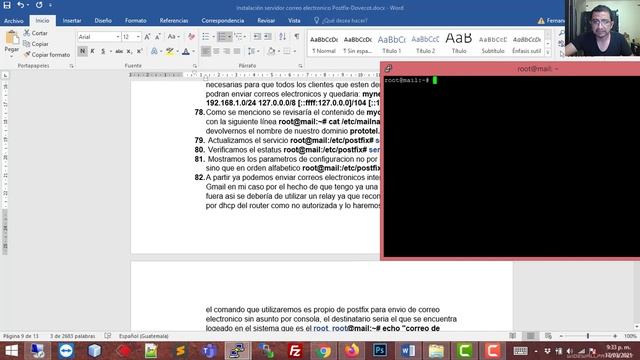Apply text effects with the outlined A icon
This screenshot has width=640, height=360.
(x=154, y=51)
